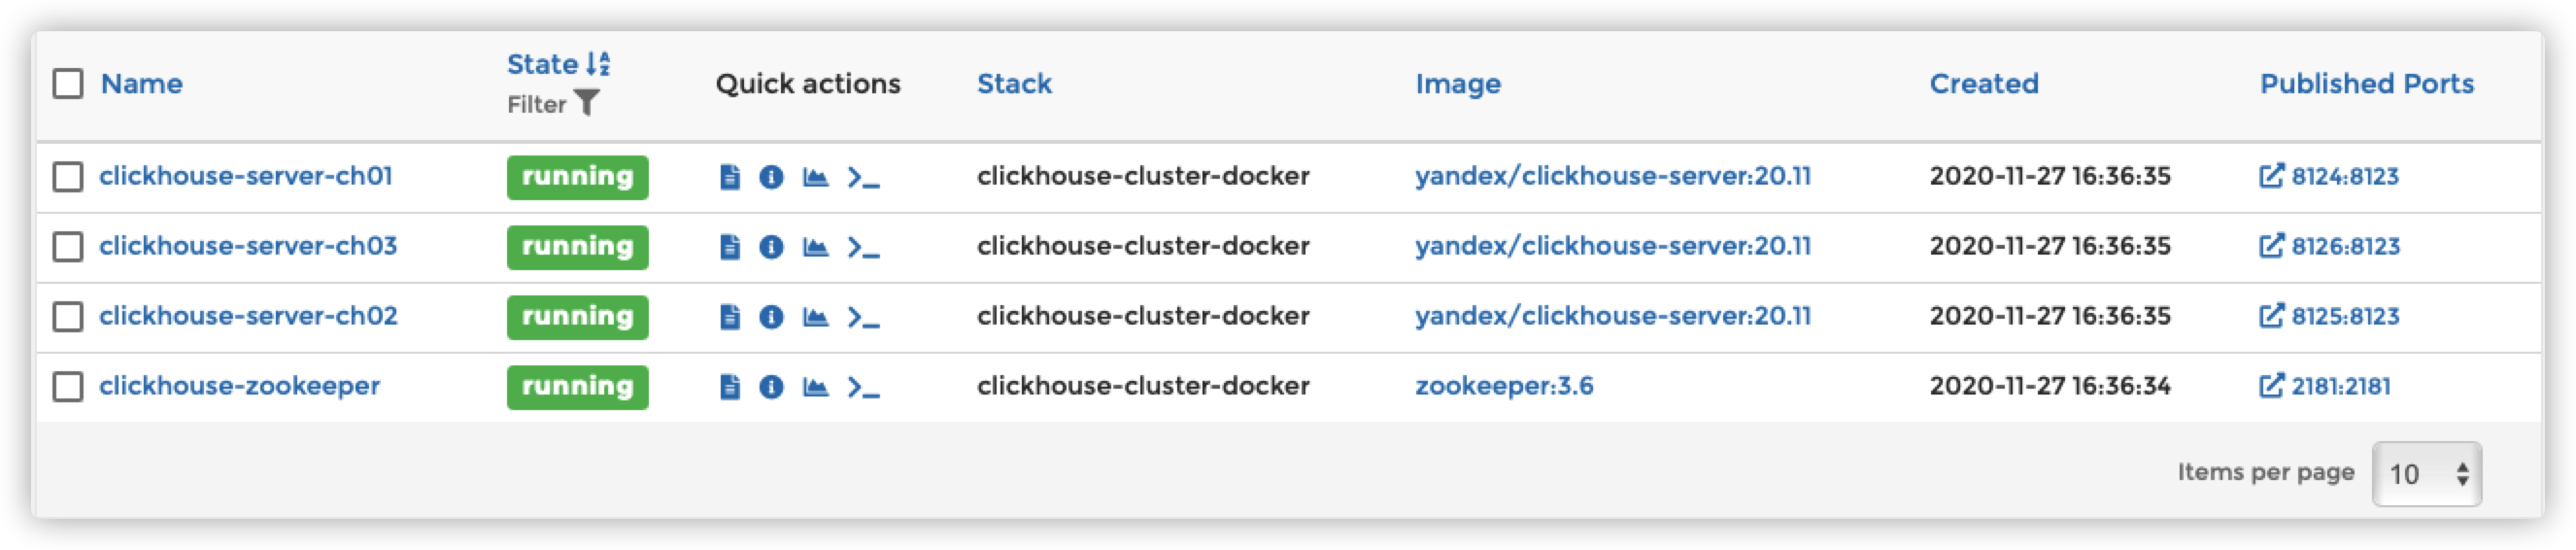Open stats chart icon for clickhouse-server-ch01
Viewport: 2576px width, 550px height.
point(816,177)
